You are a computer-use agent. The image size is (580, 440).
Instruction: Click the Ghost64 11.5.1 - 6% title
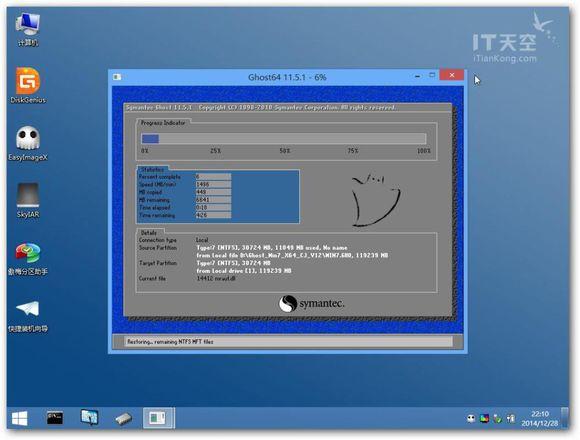coord(287,77)
